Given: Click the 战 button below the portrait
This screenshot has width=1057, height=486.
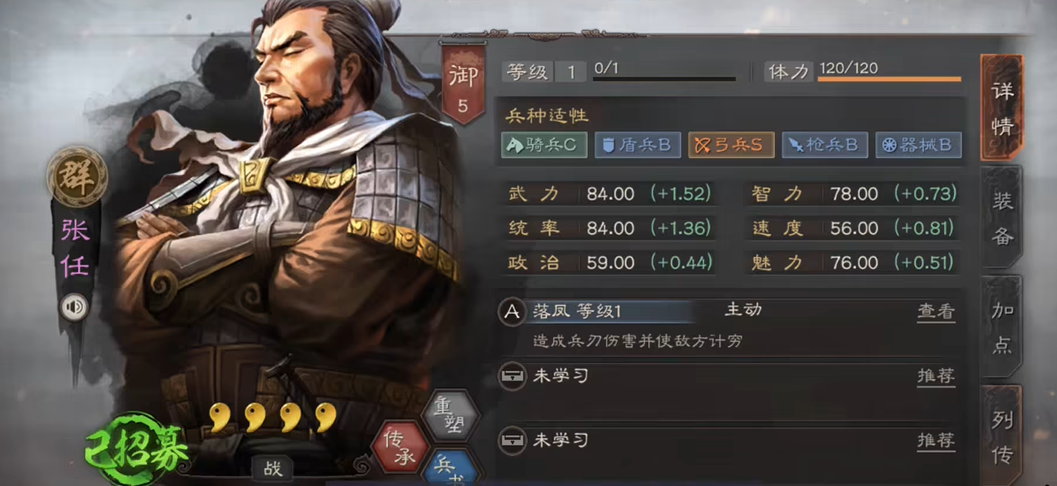Looking at the screenshot, I should coord(273,469).
